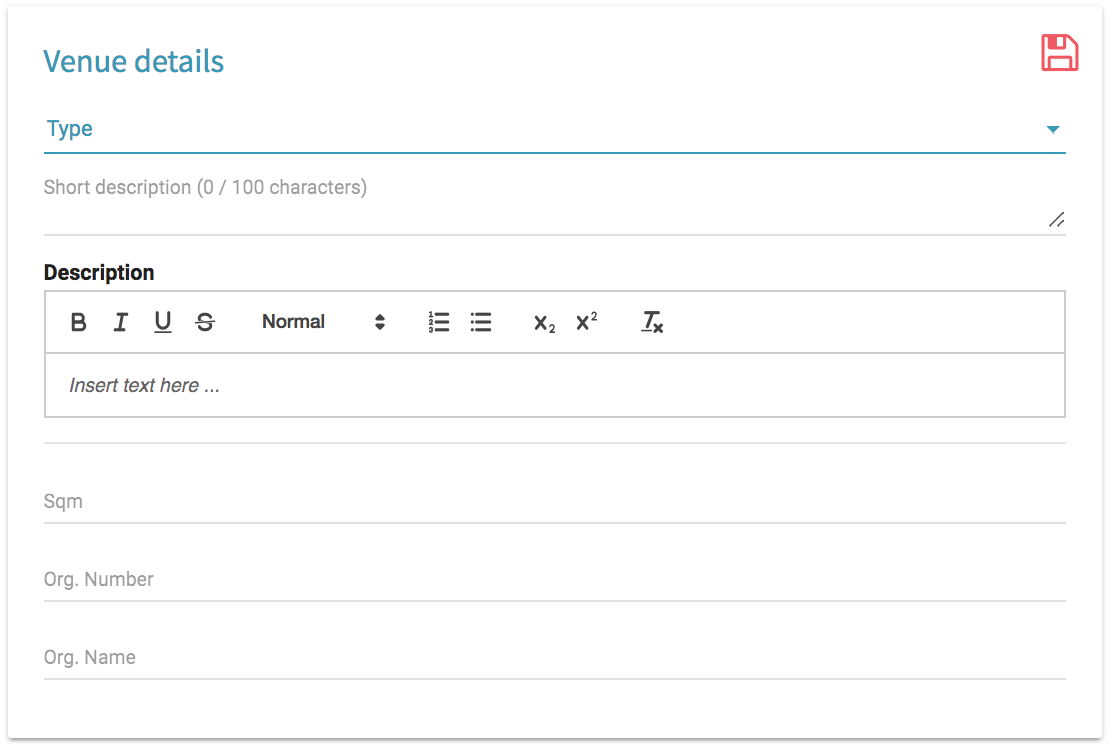Toggle underline formatting button
1112x744 pixels.
pos(163,322)
